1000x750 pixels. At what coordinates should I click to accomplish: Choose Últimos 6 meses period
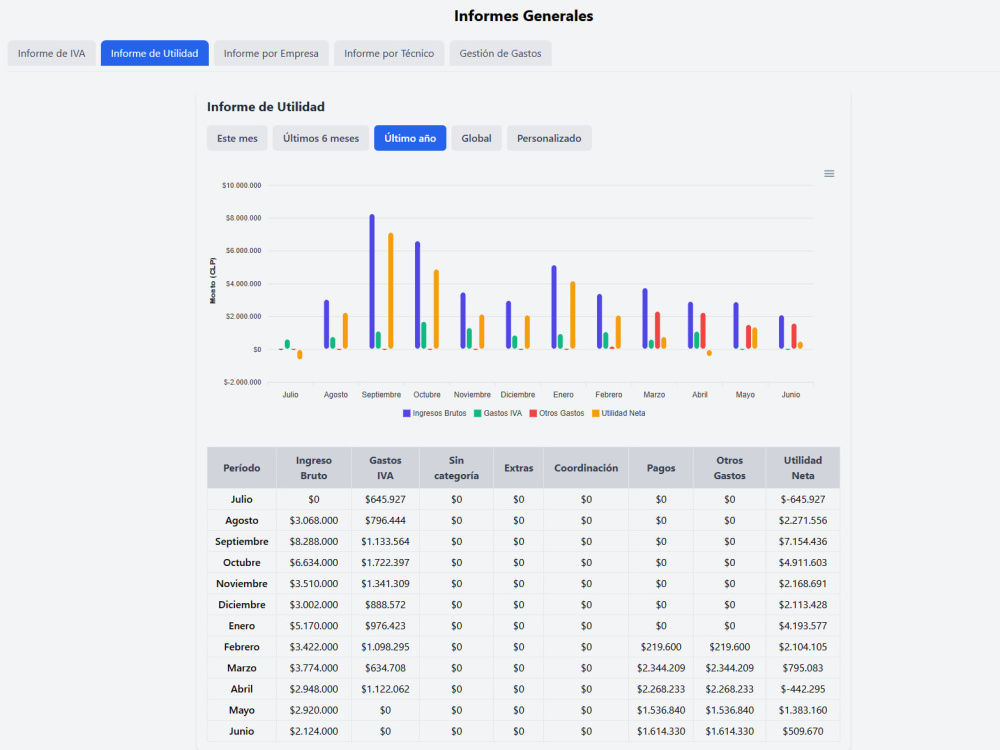click(x=321, y=138)
